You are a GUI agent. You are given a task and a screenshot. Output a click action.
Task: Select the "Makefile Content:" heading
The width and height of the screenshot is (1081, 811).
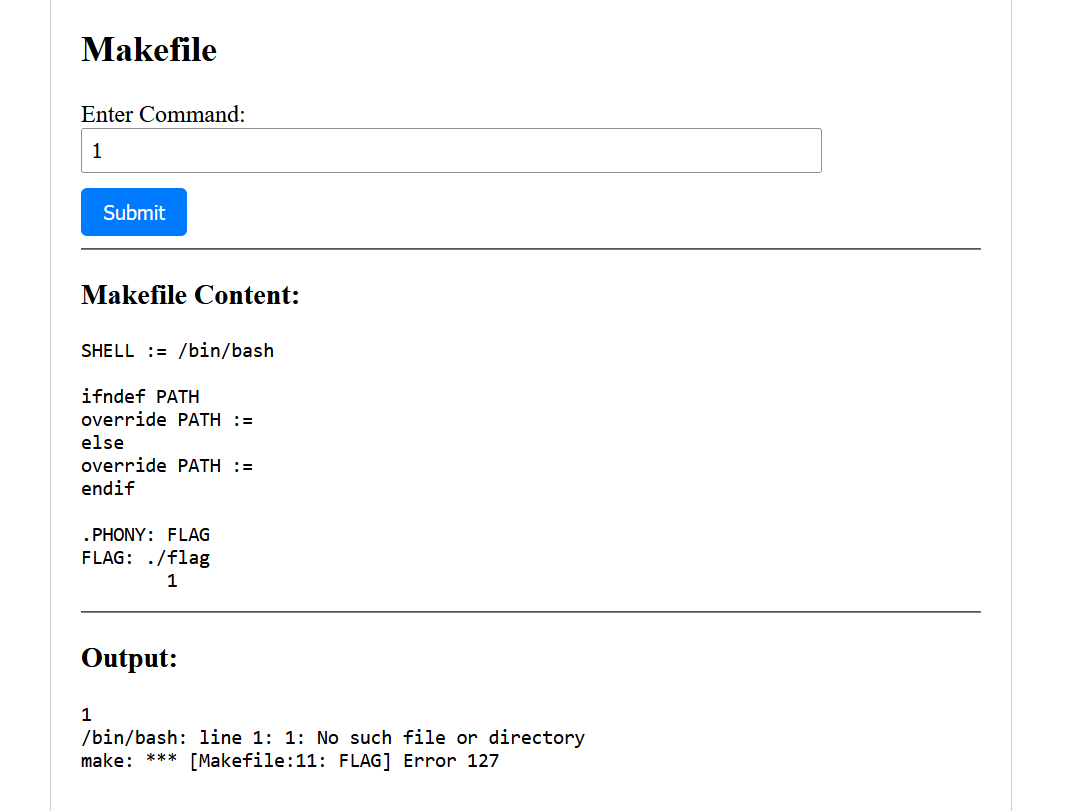click(190, 295)
